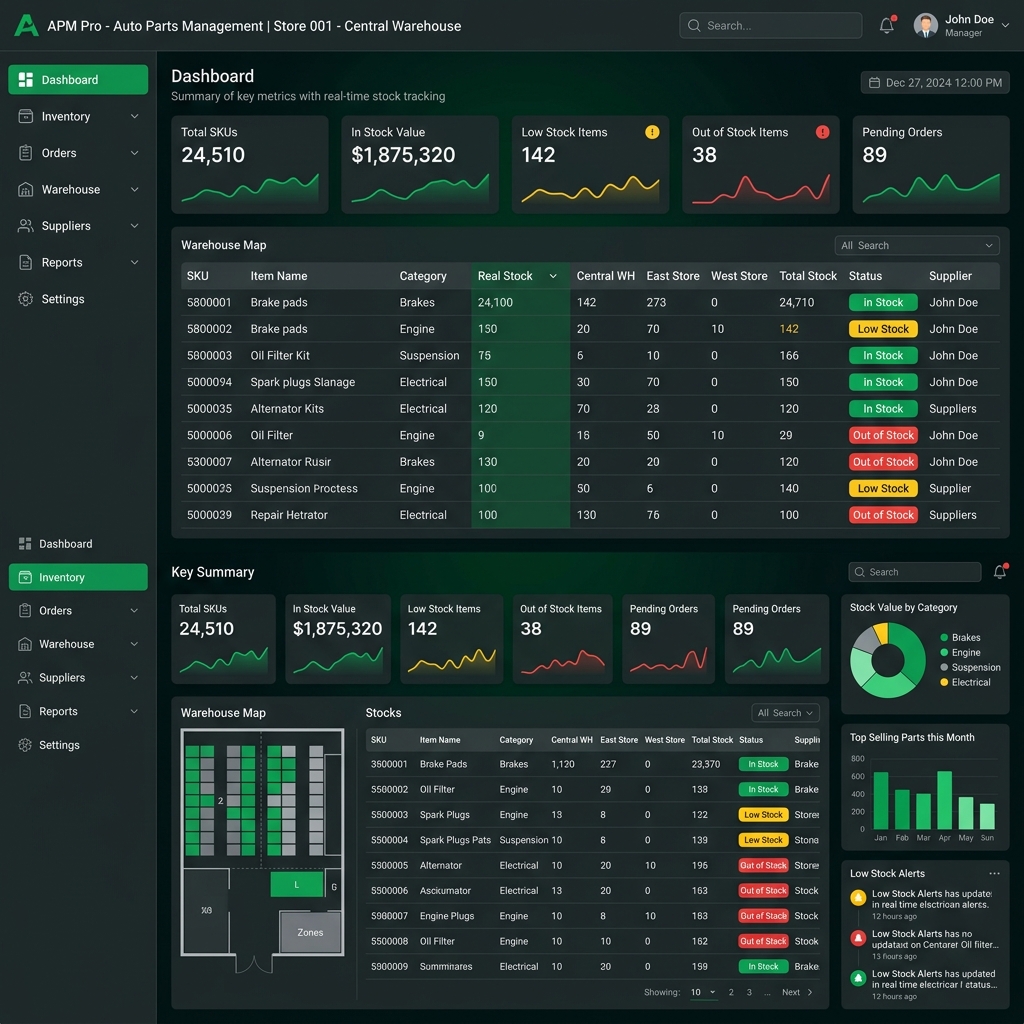Screen dimensions: 1024x1024
Task: Open Settings in the upper sidebar
Action: [78, 299]
